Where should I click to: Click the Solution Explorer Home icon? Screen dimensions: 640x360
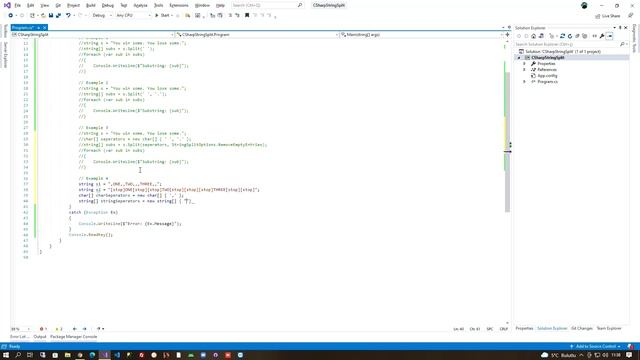533,36
